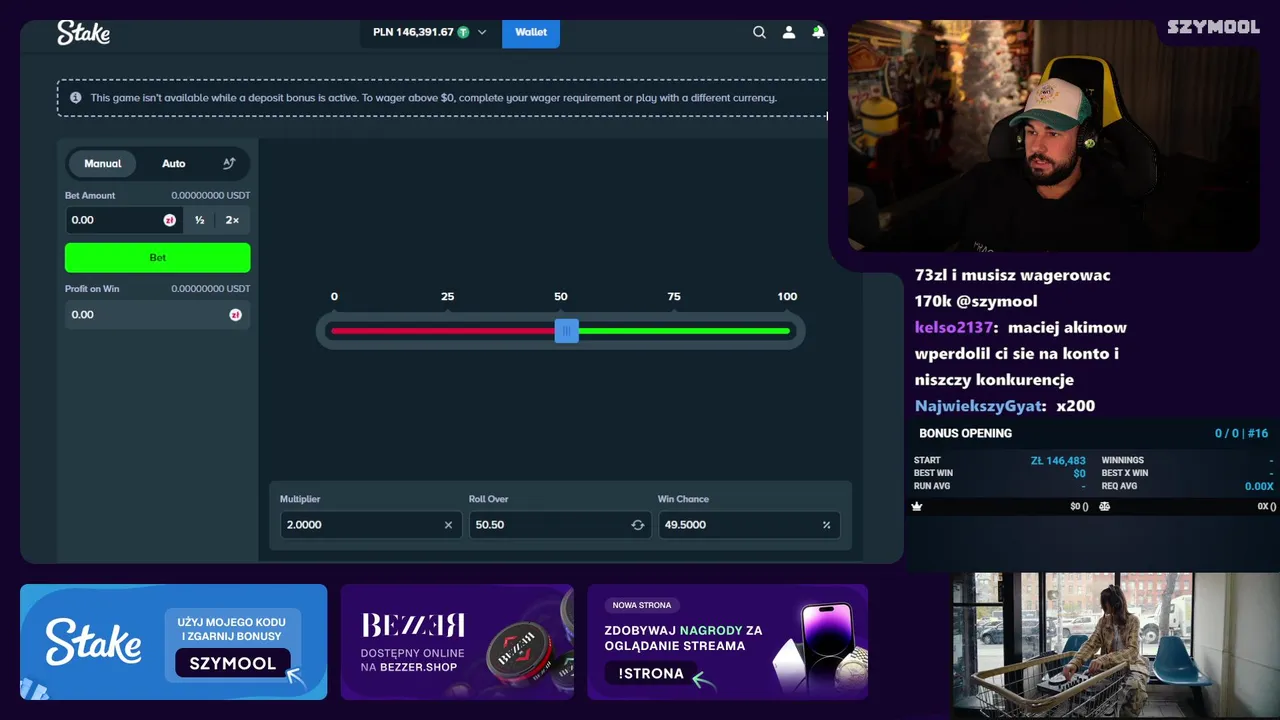Click the deposit bonus notice text
Image resolution: width=1280 pixels, height=720 pixels.
[x=433, y=98]
